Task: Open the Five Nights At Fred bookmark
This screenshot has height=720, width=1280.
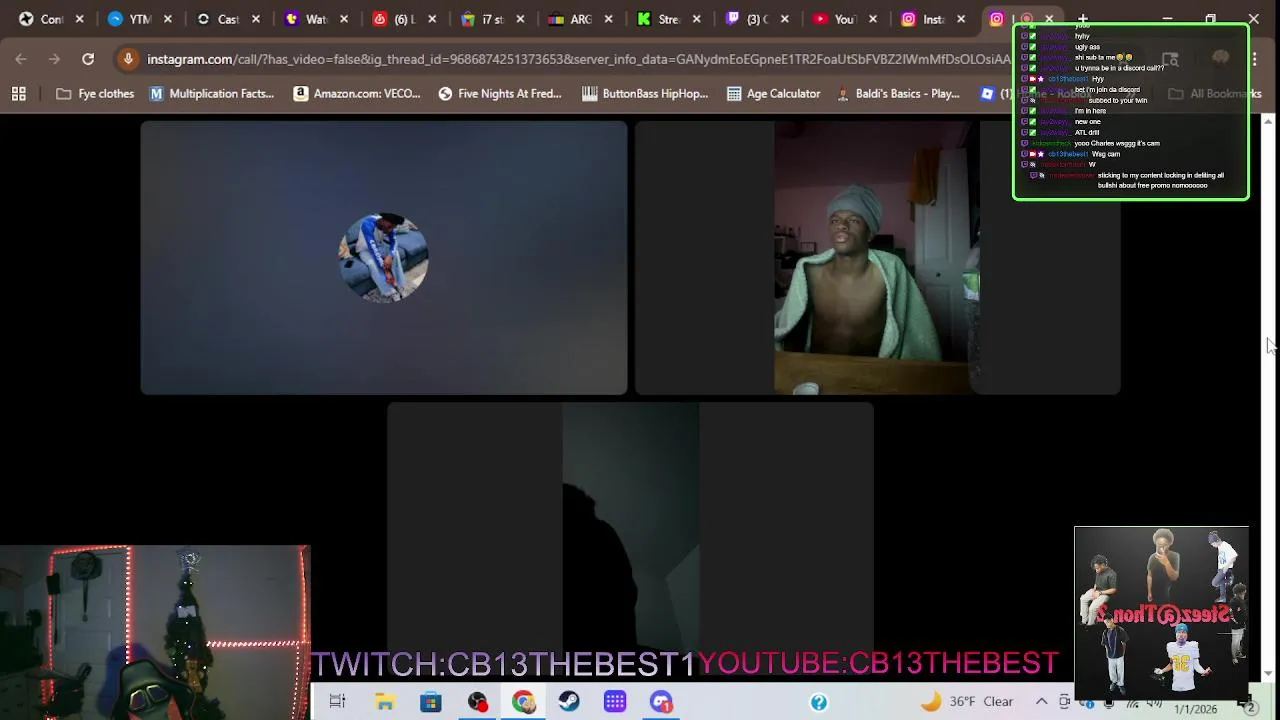Action: coord(499,93)
